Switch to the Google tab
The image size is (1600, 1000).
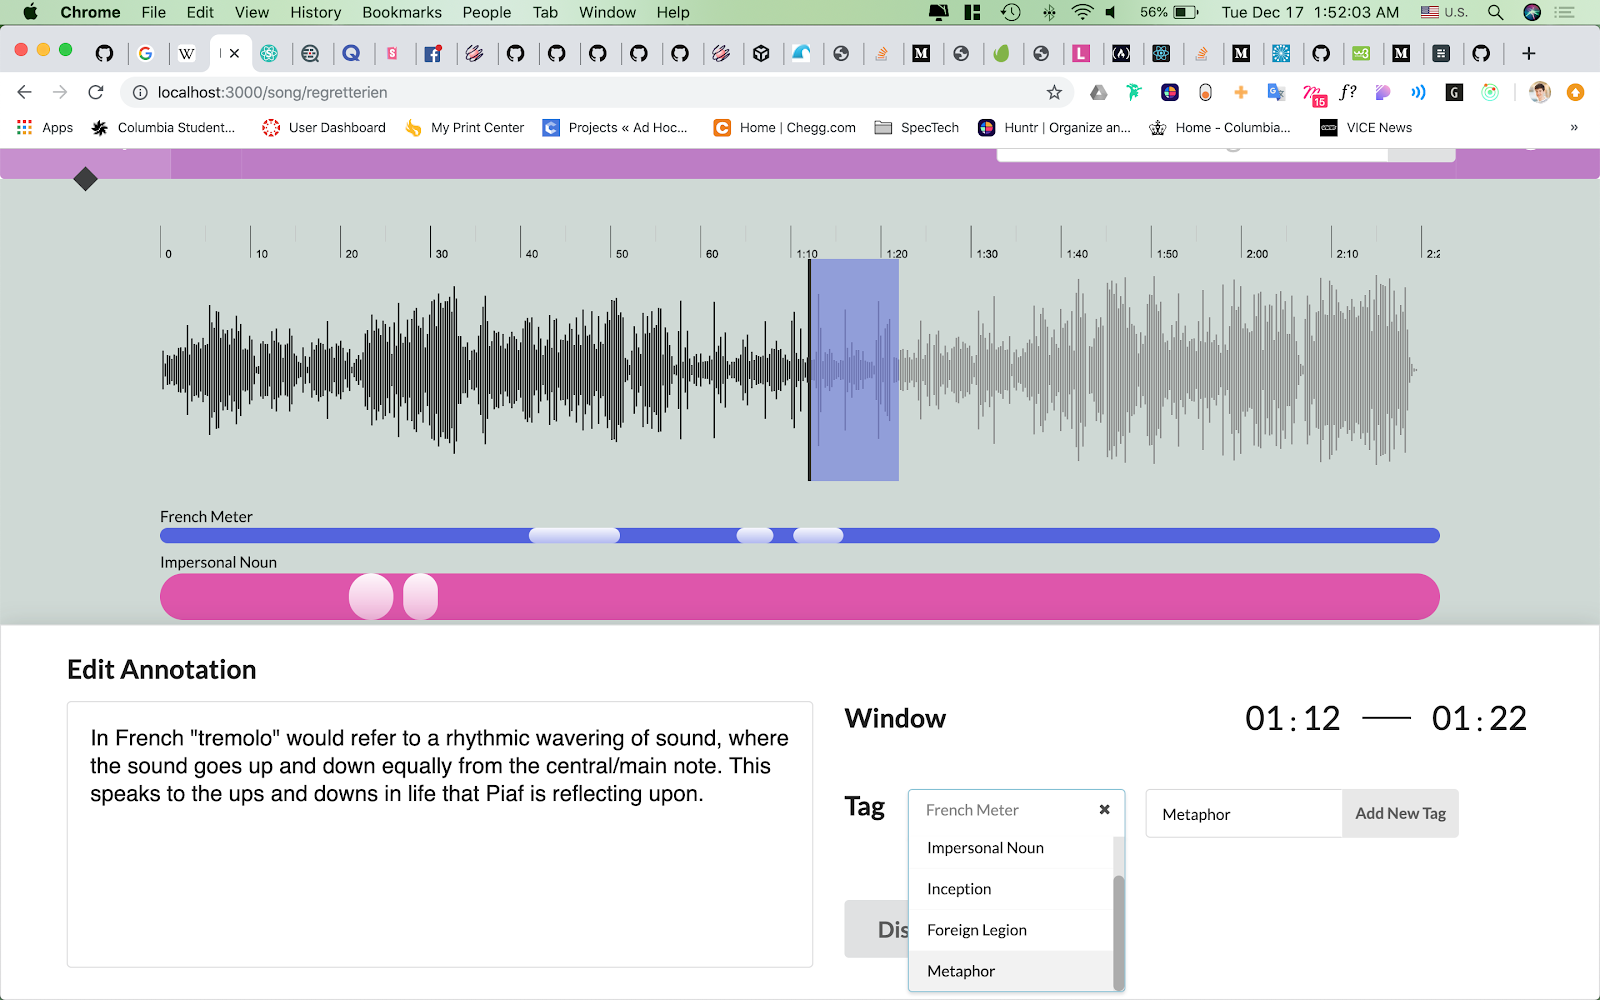click(x=145, y=53)
